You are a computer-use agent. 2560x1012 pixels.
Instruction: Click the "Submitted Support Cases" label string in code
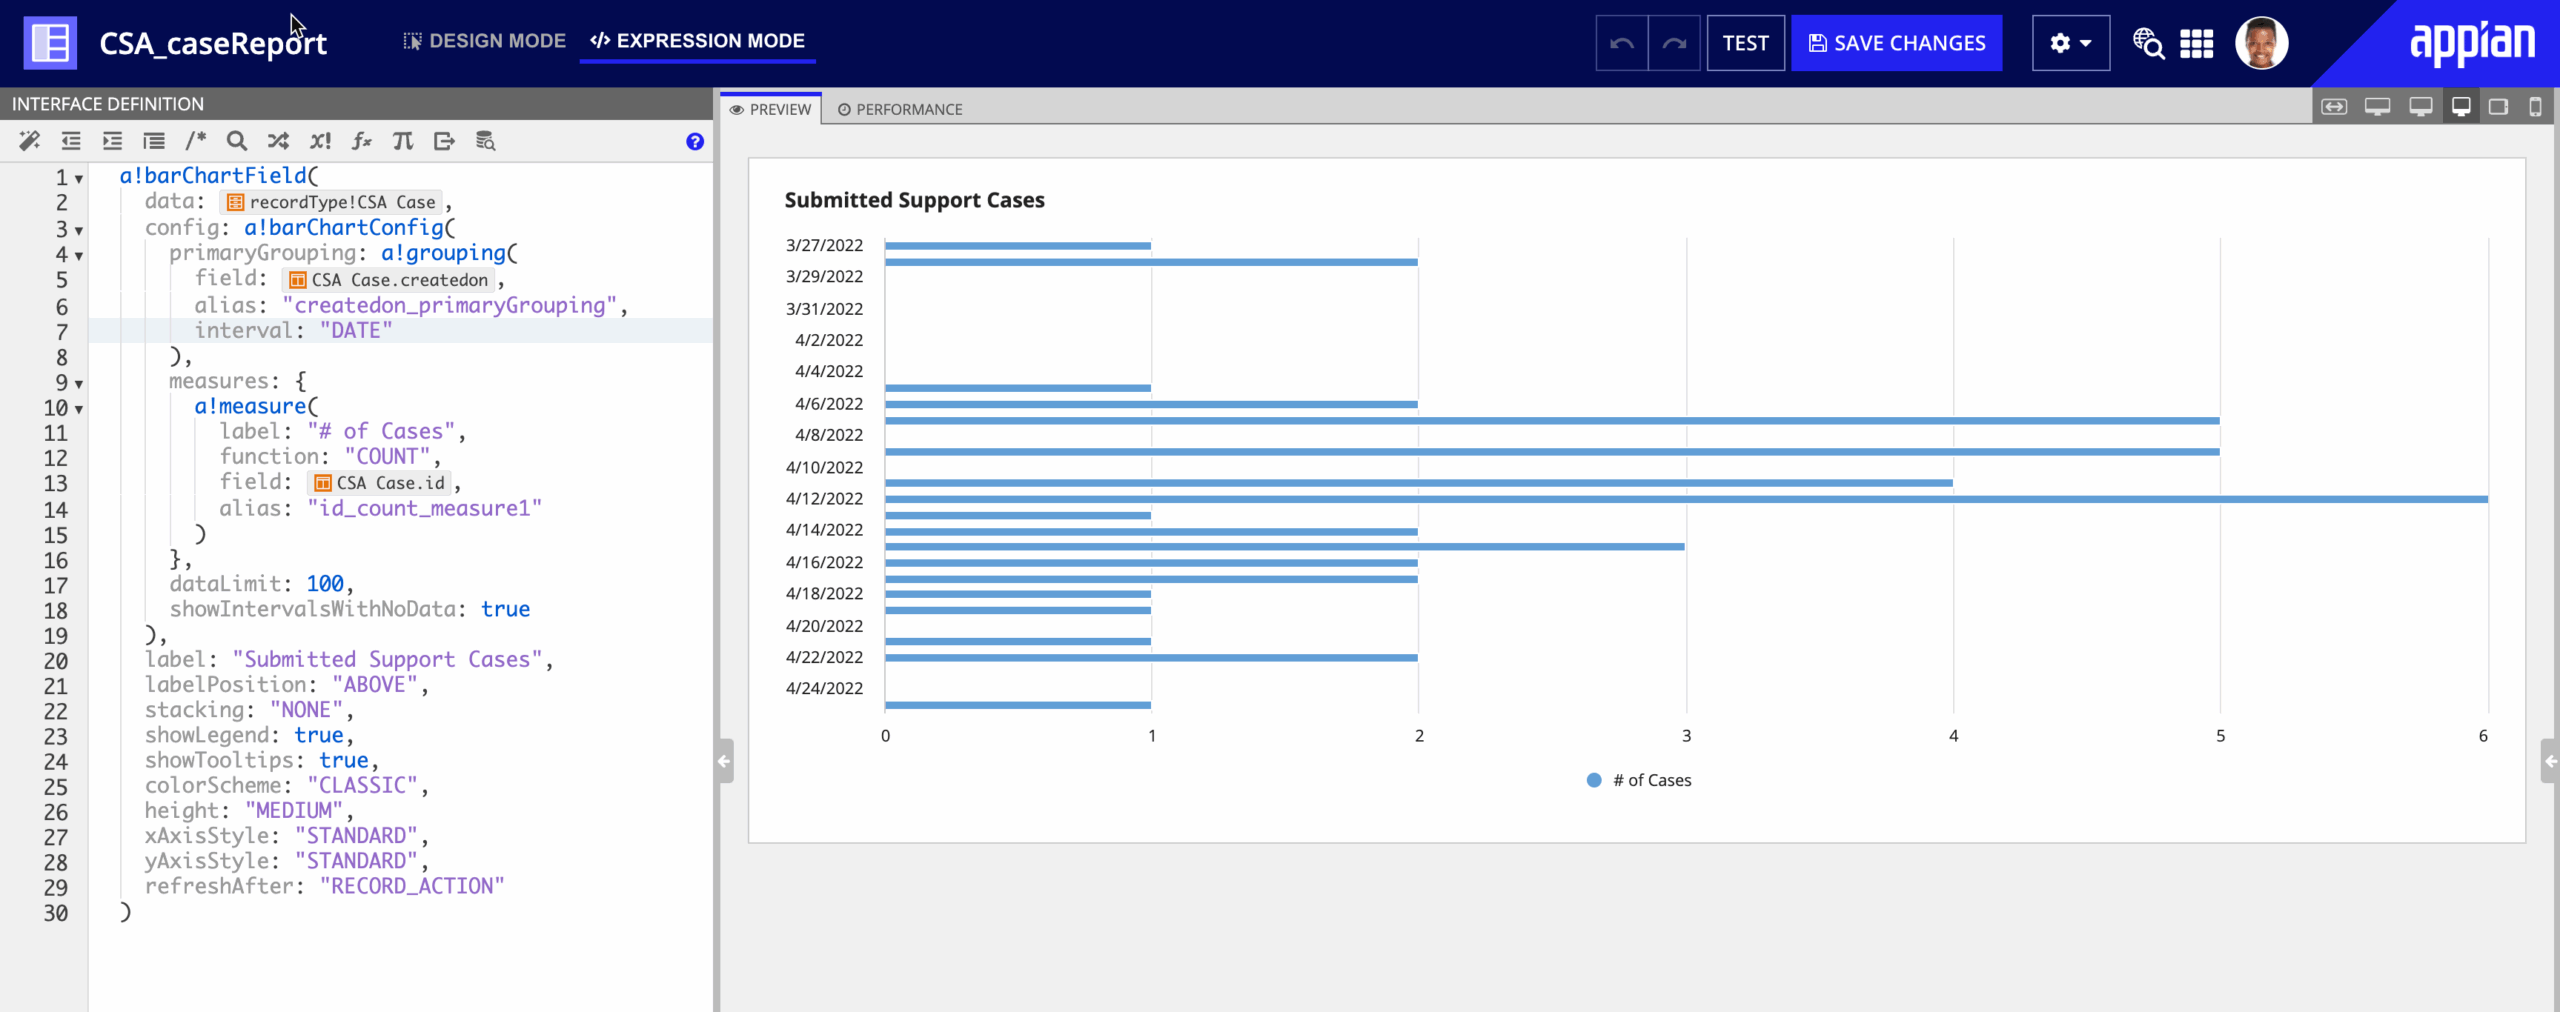coord(388,660)
